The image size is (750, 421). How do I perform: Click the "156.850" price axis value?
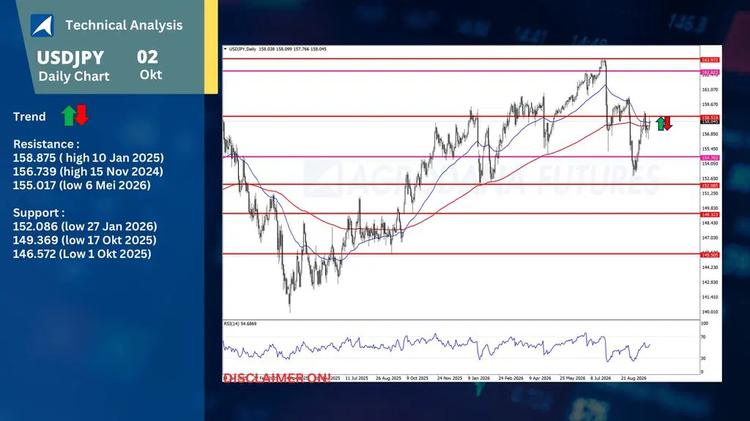[710, 134]
